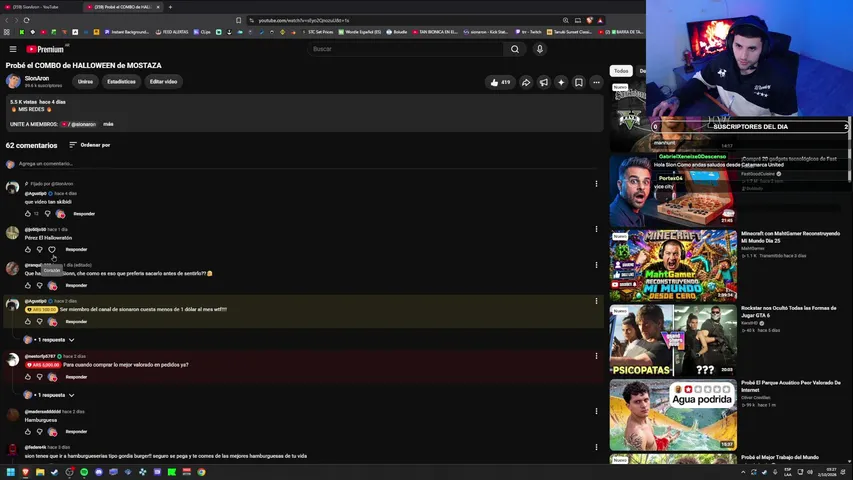Switch to the SionAron - YouTube tab
This screenshot has width=853, height=480.
[41, 7]
